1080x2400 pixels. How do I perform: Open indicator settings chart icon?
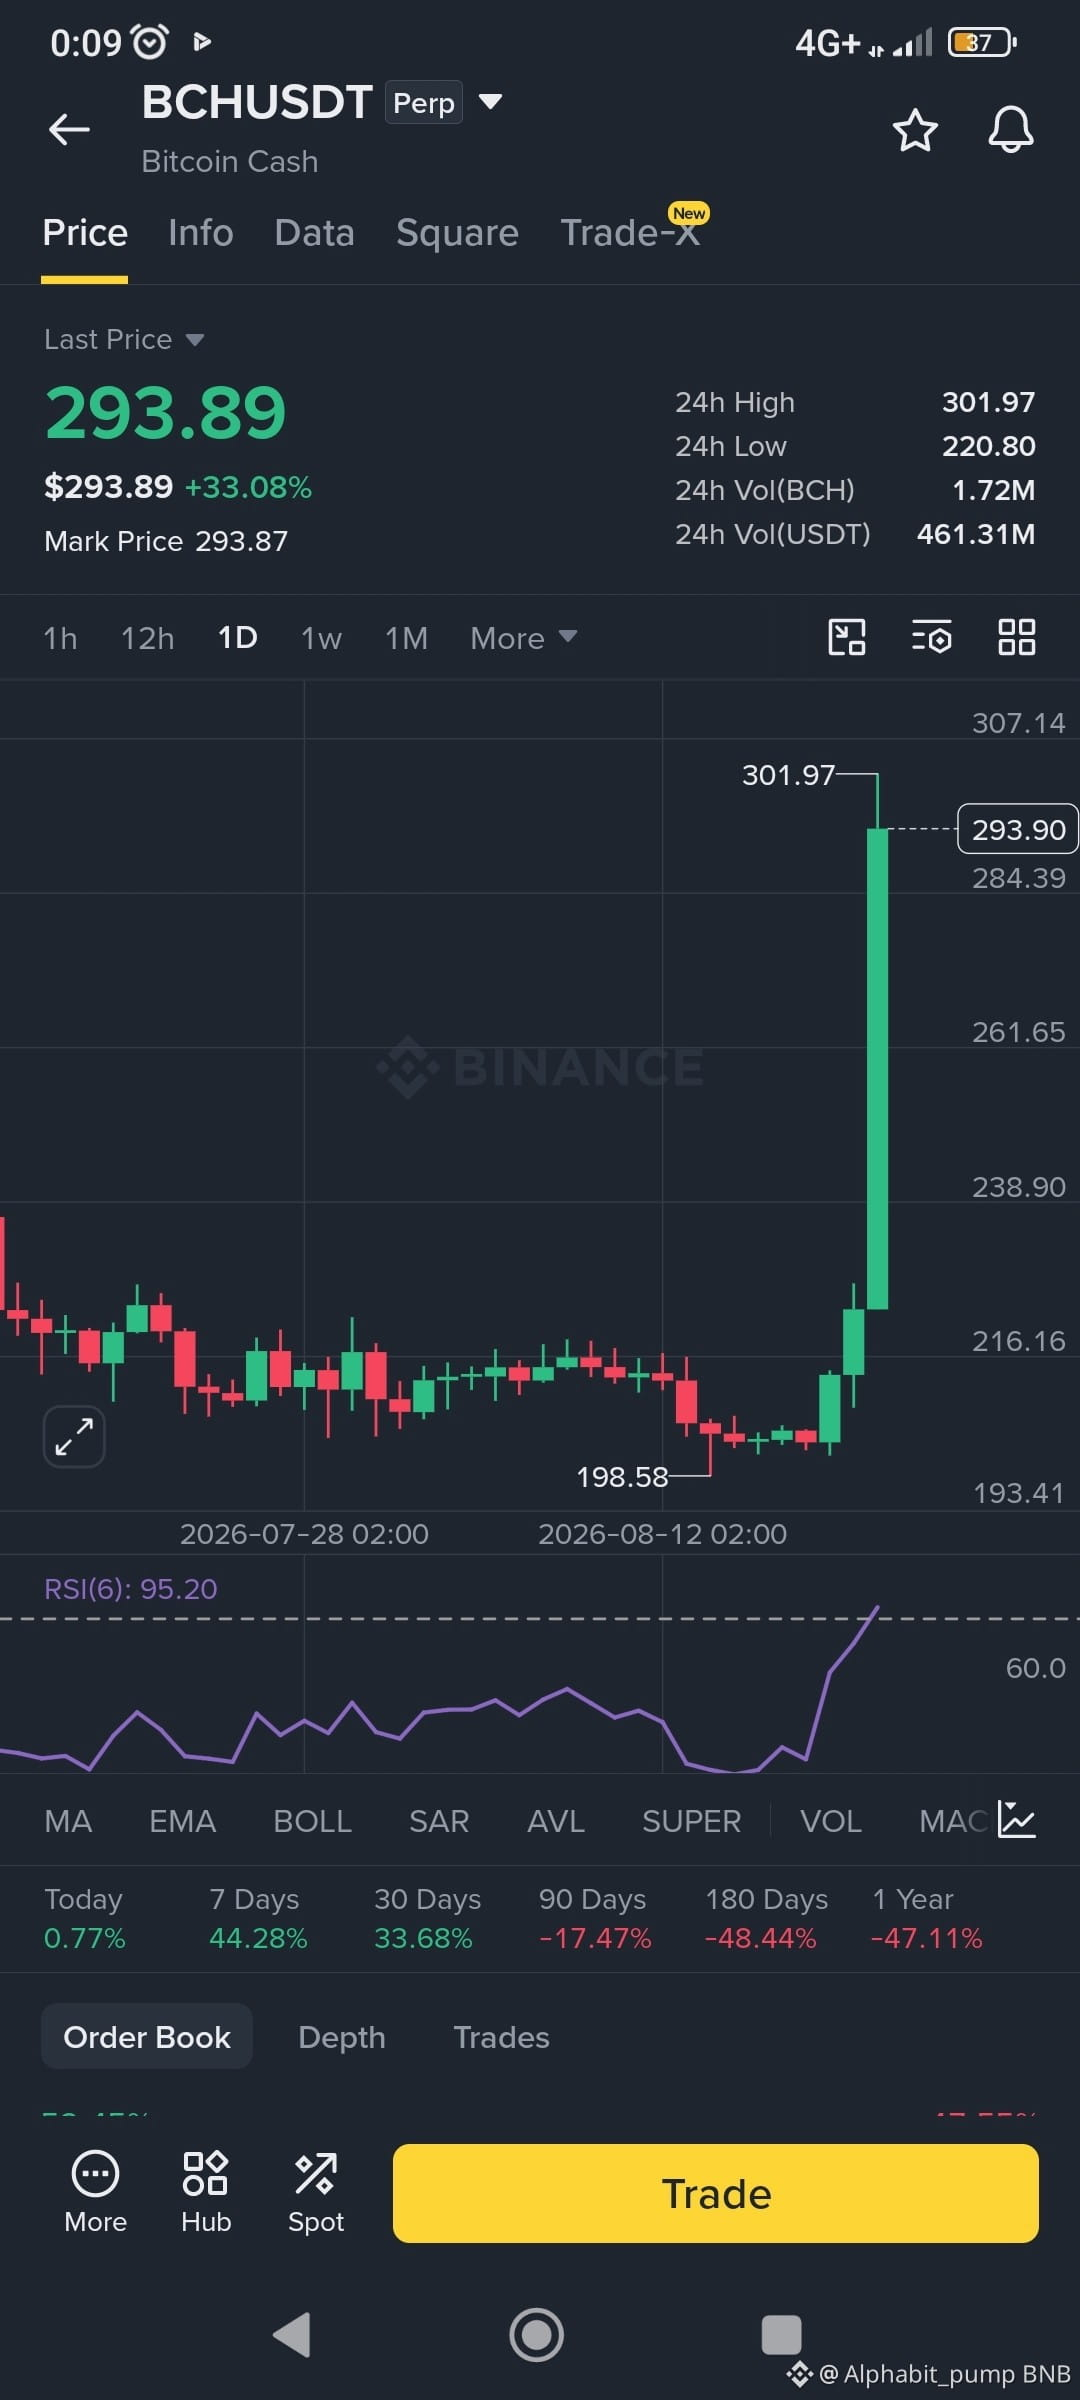click(1016, 1819)
